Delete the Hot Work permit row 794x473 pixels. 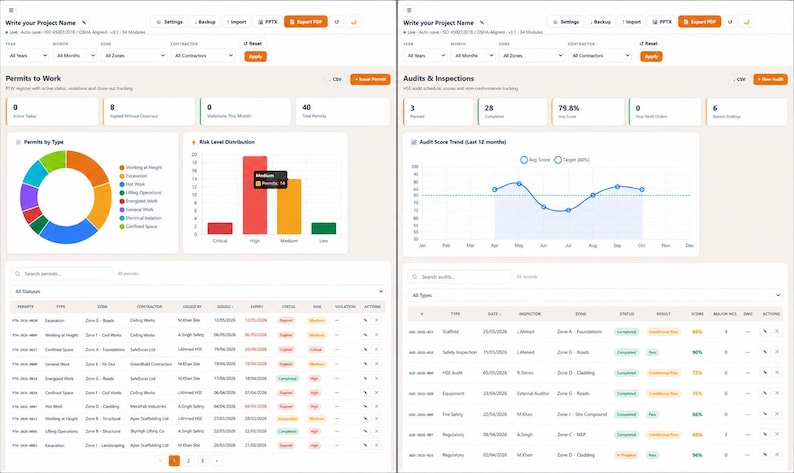point(377,406)
